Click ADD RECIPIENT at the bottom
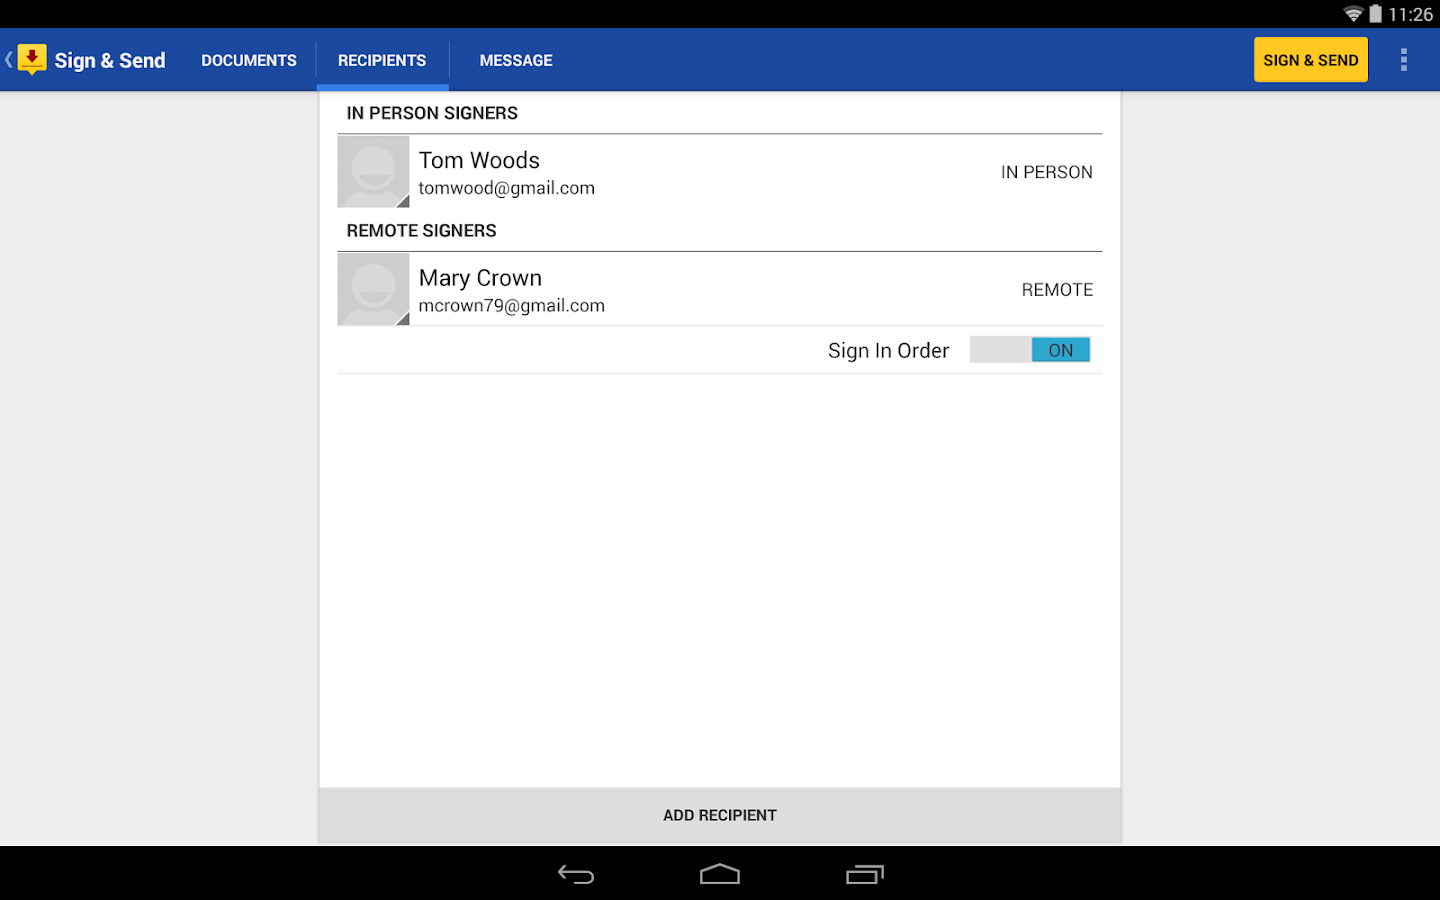Viewport: 1440px width, 900px height. point(719,814)
